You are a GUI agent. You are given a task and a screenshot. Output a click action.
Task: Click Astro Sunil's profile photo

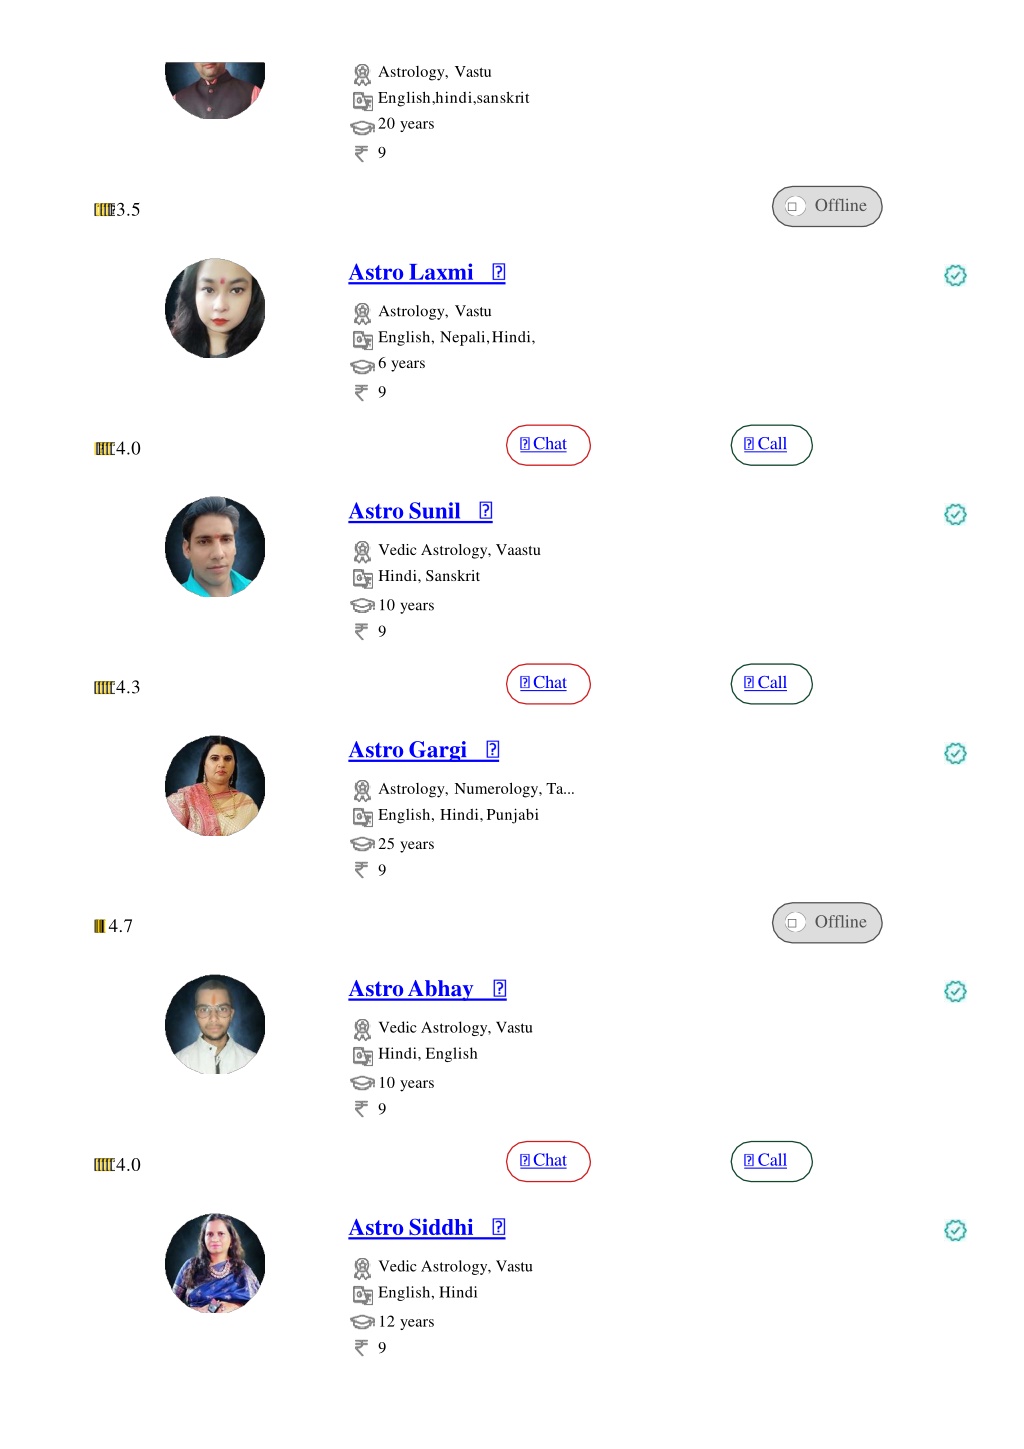pos(215,547)
